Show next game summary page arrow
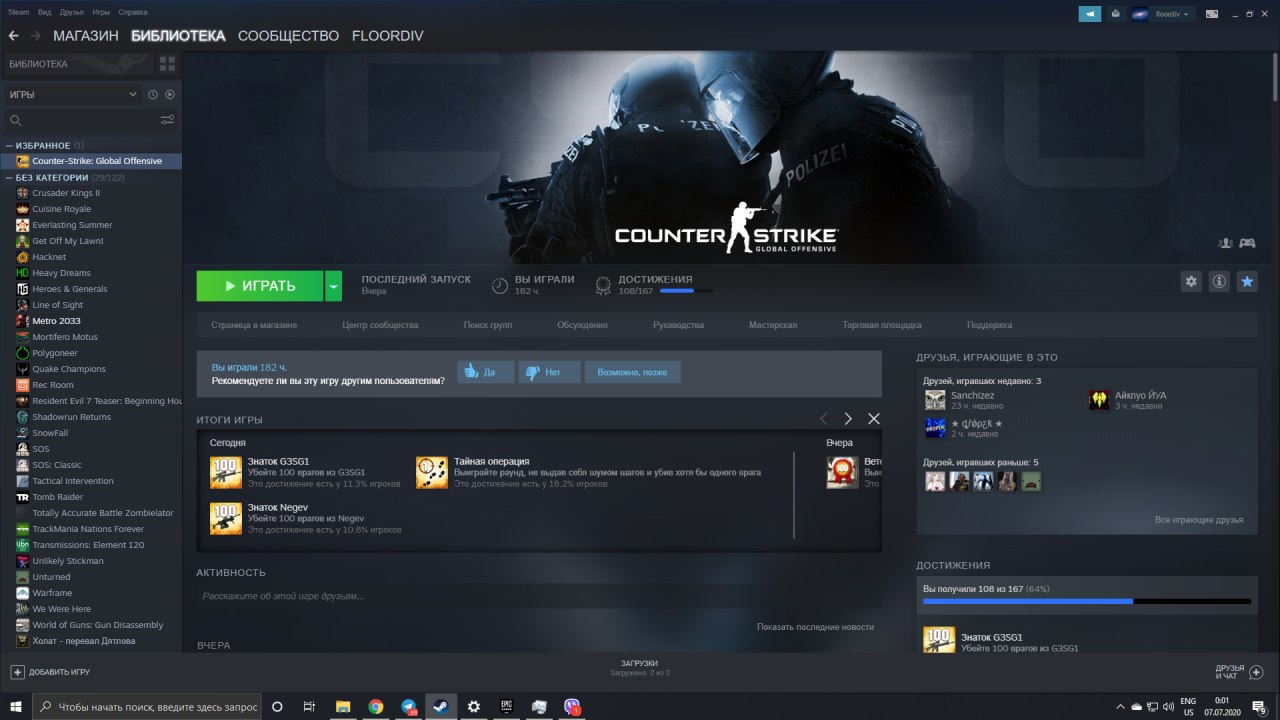The height and width of the screenshot is (720, 1280). pyautogui.click(x=848, y=419)
